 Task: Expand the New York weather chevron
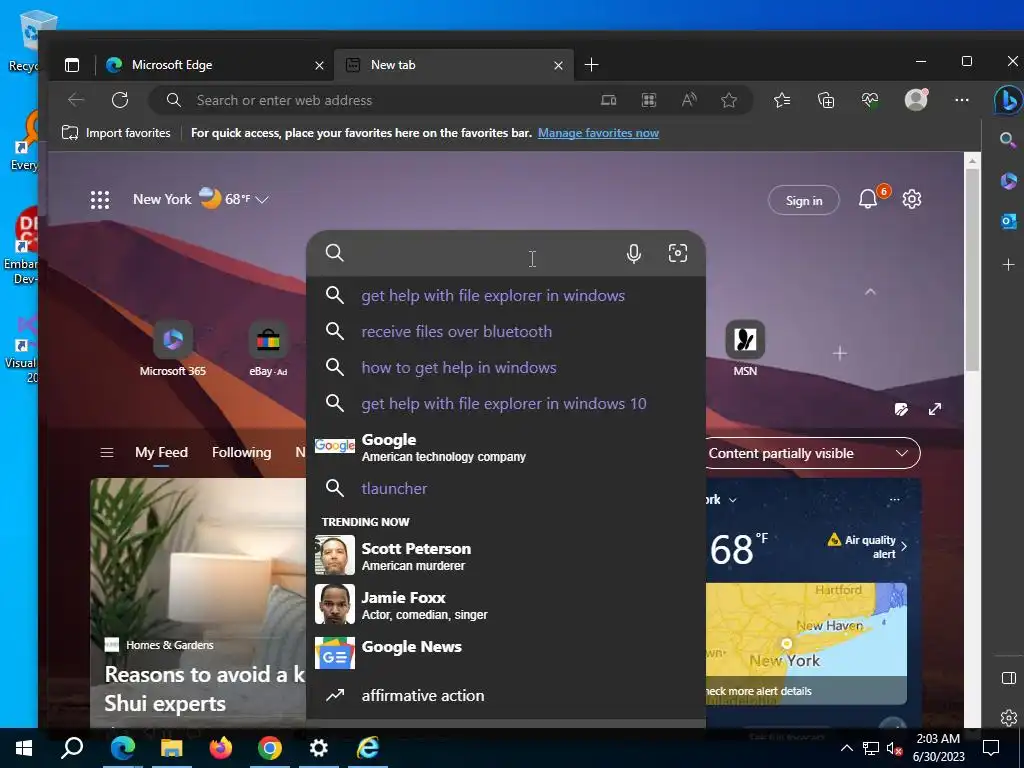(x=263, y=200)
